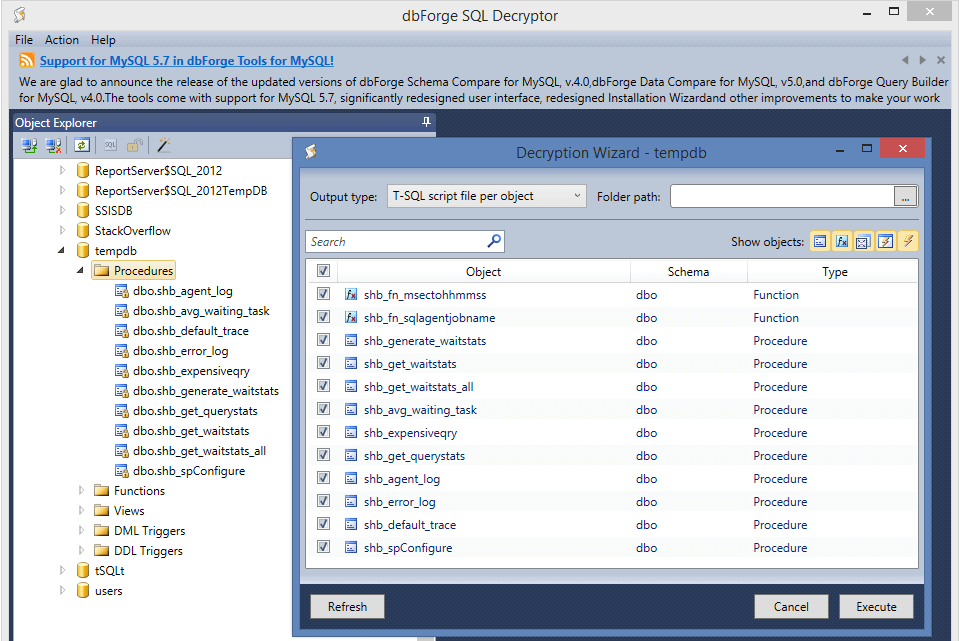This screenshot has width=959, height=641.
Task: Toggle showing DML triggers in Show objects
Action: tap(886, 242)
